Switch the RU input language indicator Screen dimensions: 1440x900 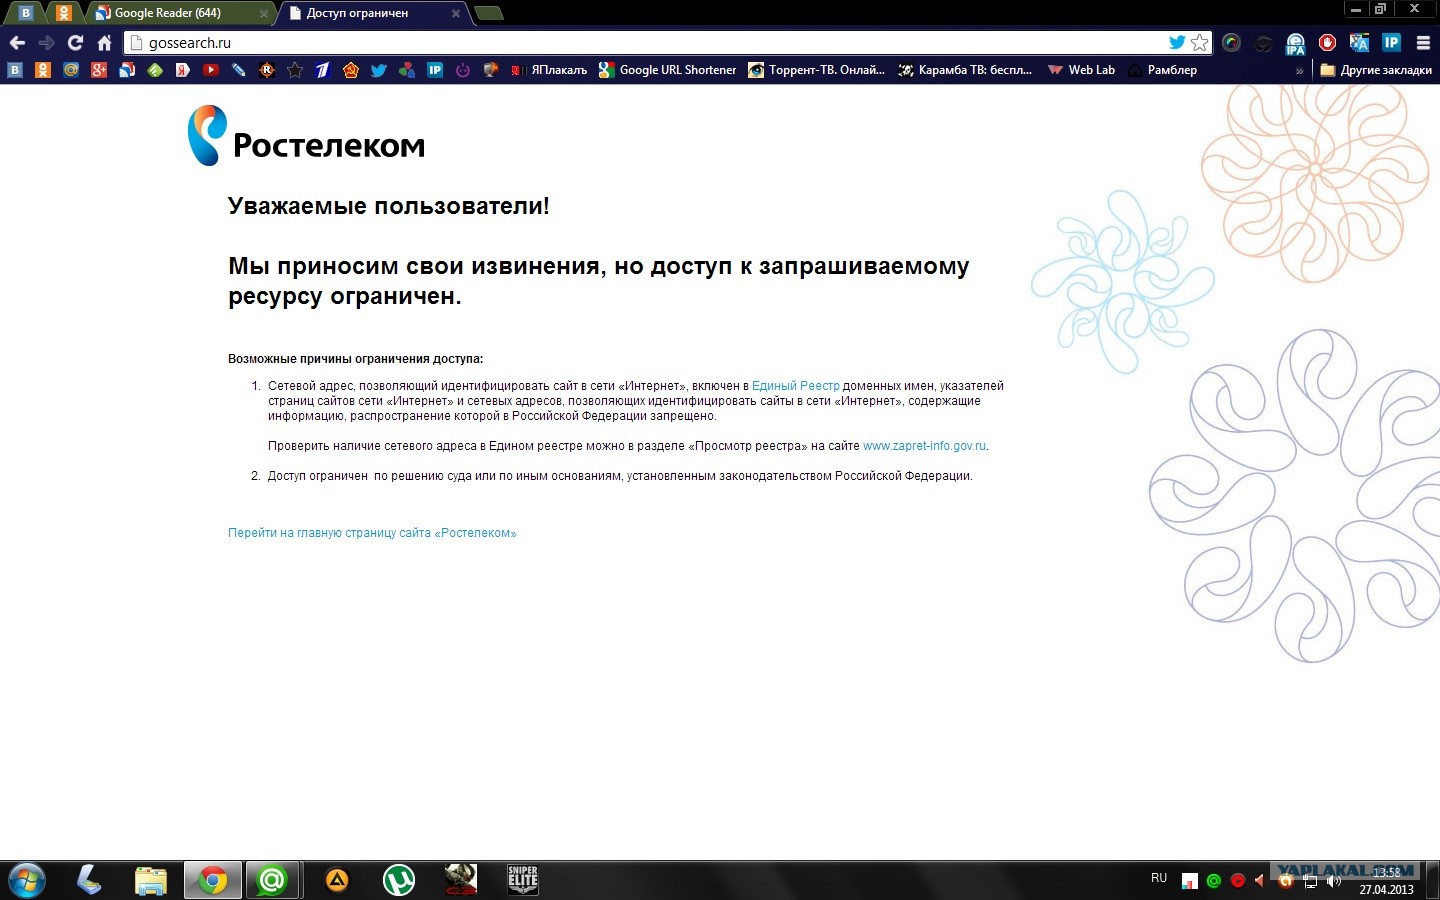pyautogui.click(x=1159, y=878)
